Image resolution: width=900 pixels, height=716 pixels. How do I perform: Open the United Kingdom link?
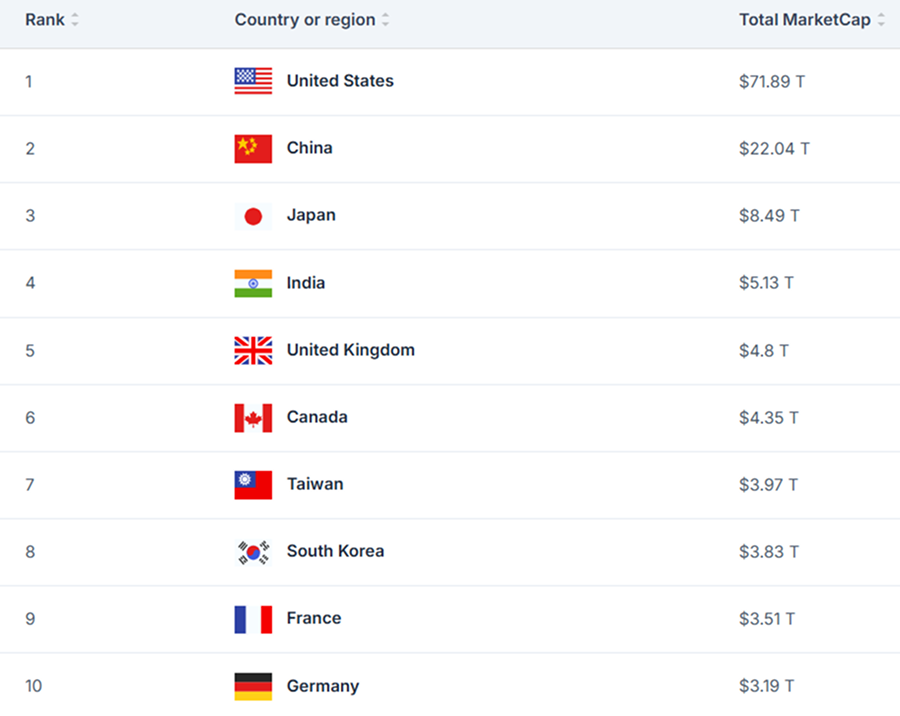[350, 350]
